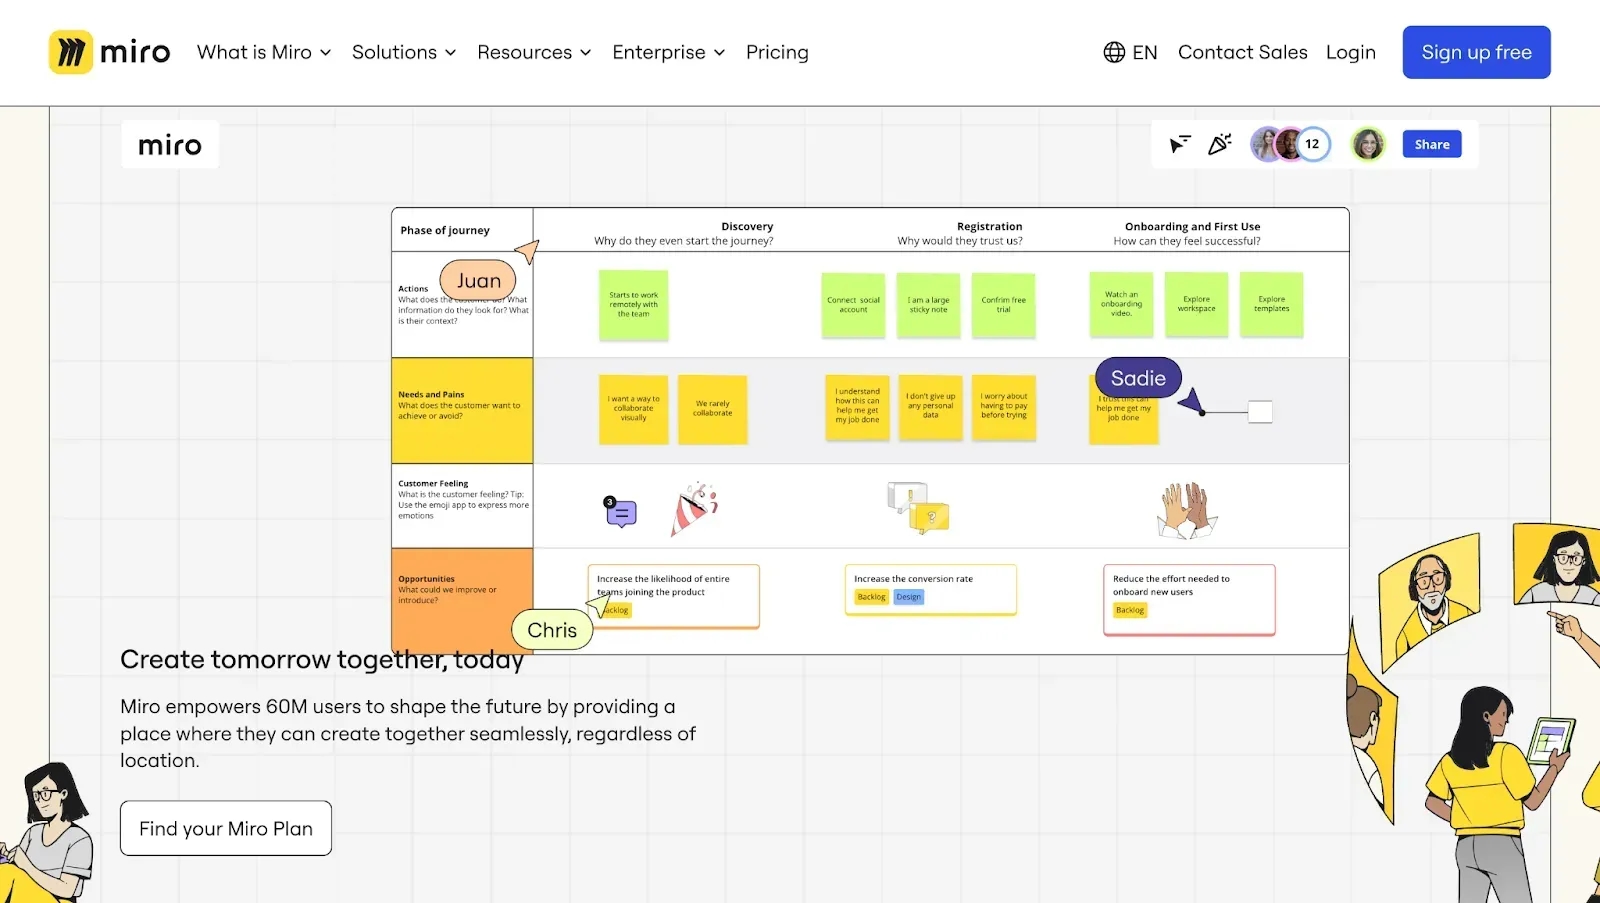
Task: Expand the Solutions dropdown
Action: coord(404,52)
